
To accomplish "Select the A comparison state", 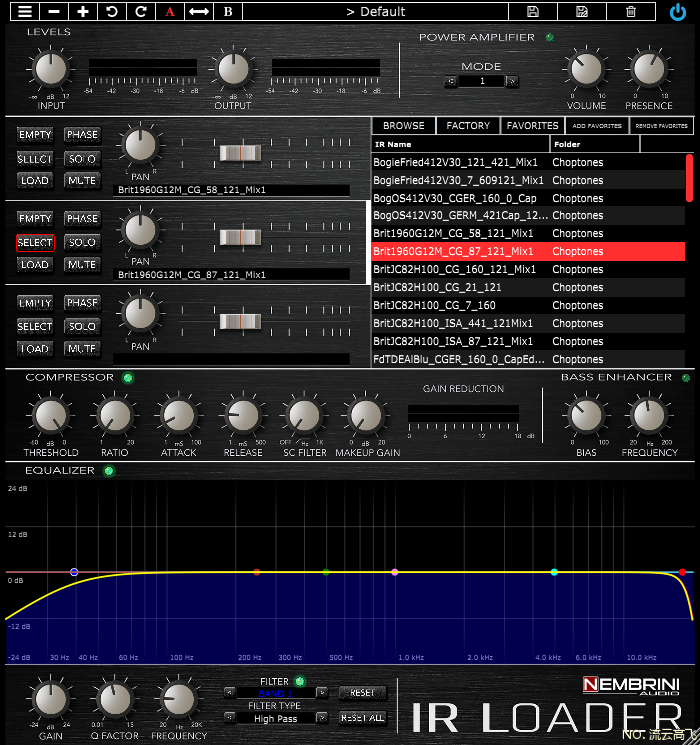I will [x=170, y=11].
